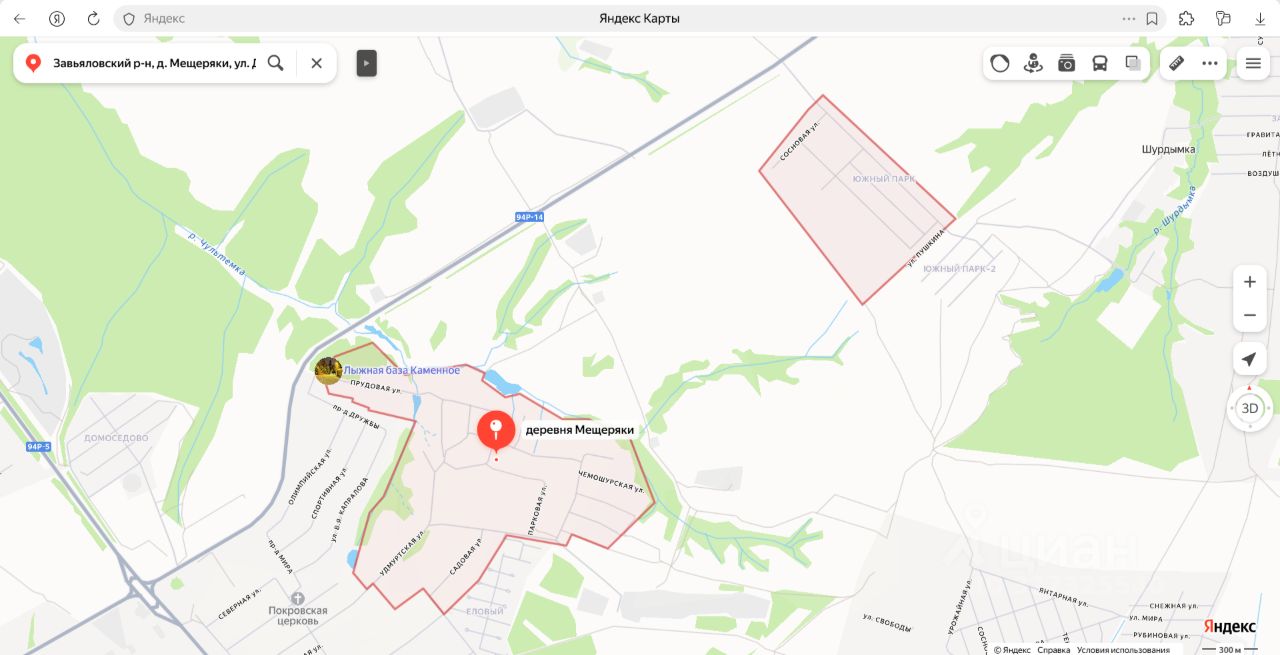Reload the page in browser toolbar

pos(93,18)
